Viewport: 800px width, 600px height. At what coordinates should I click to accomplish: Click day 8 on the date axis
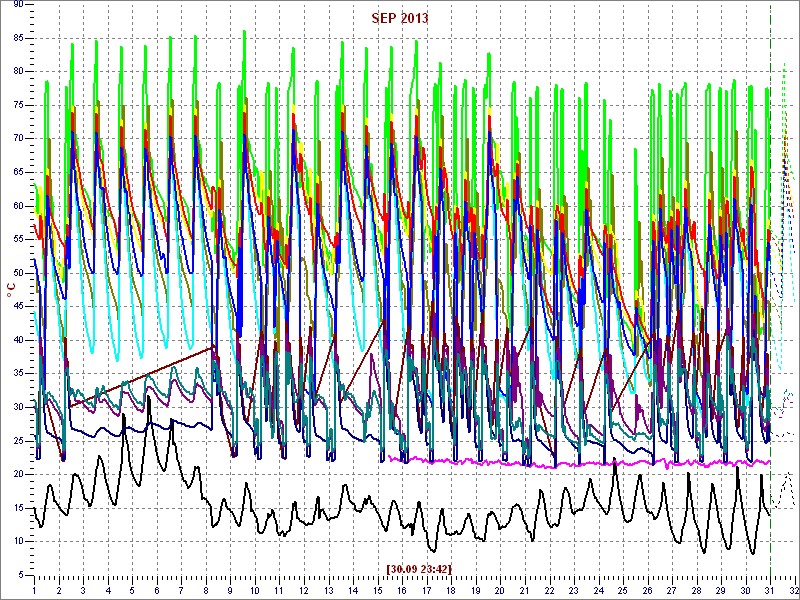tap(206, 590)
